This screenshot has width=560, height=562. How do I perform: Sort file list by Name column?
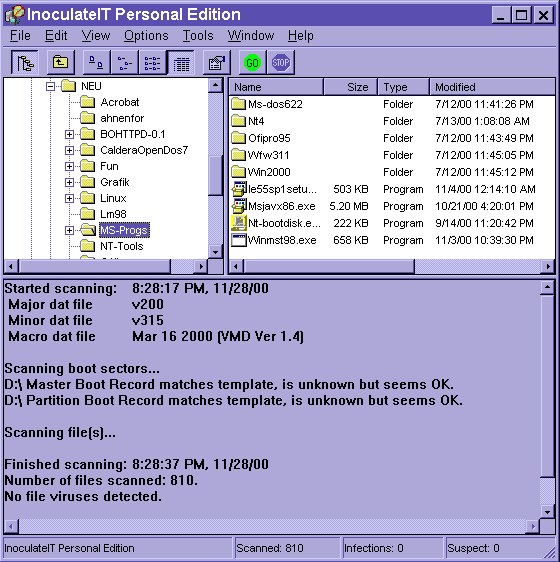[x=276, y=87]
